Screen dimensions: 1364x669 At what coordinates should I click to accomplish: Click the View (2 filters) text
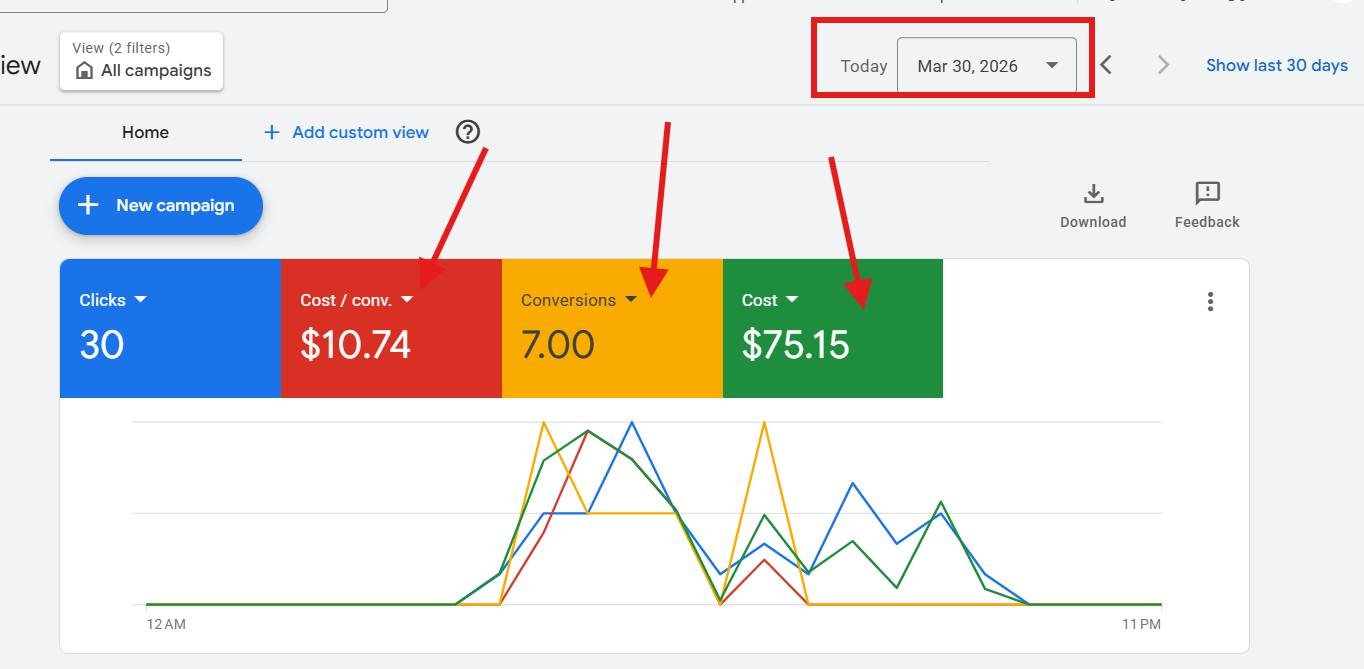(x=121, y=48)
